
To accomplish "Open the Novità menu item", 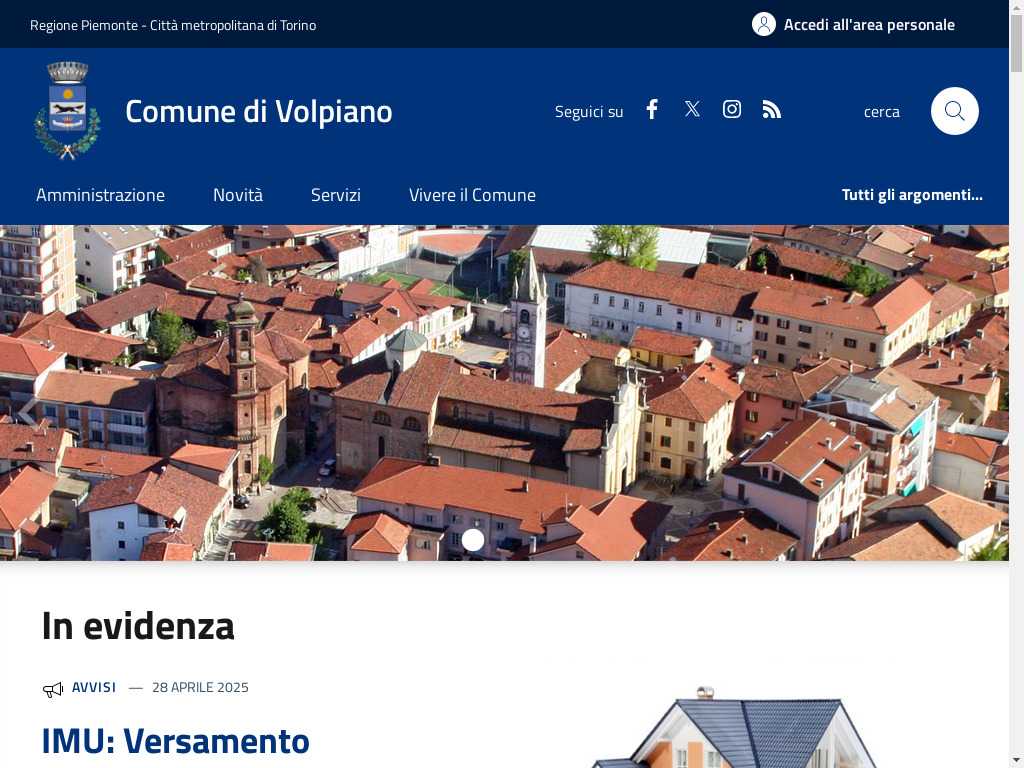I will 238,195.
